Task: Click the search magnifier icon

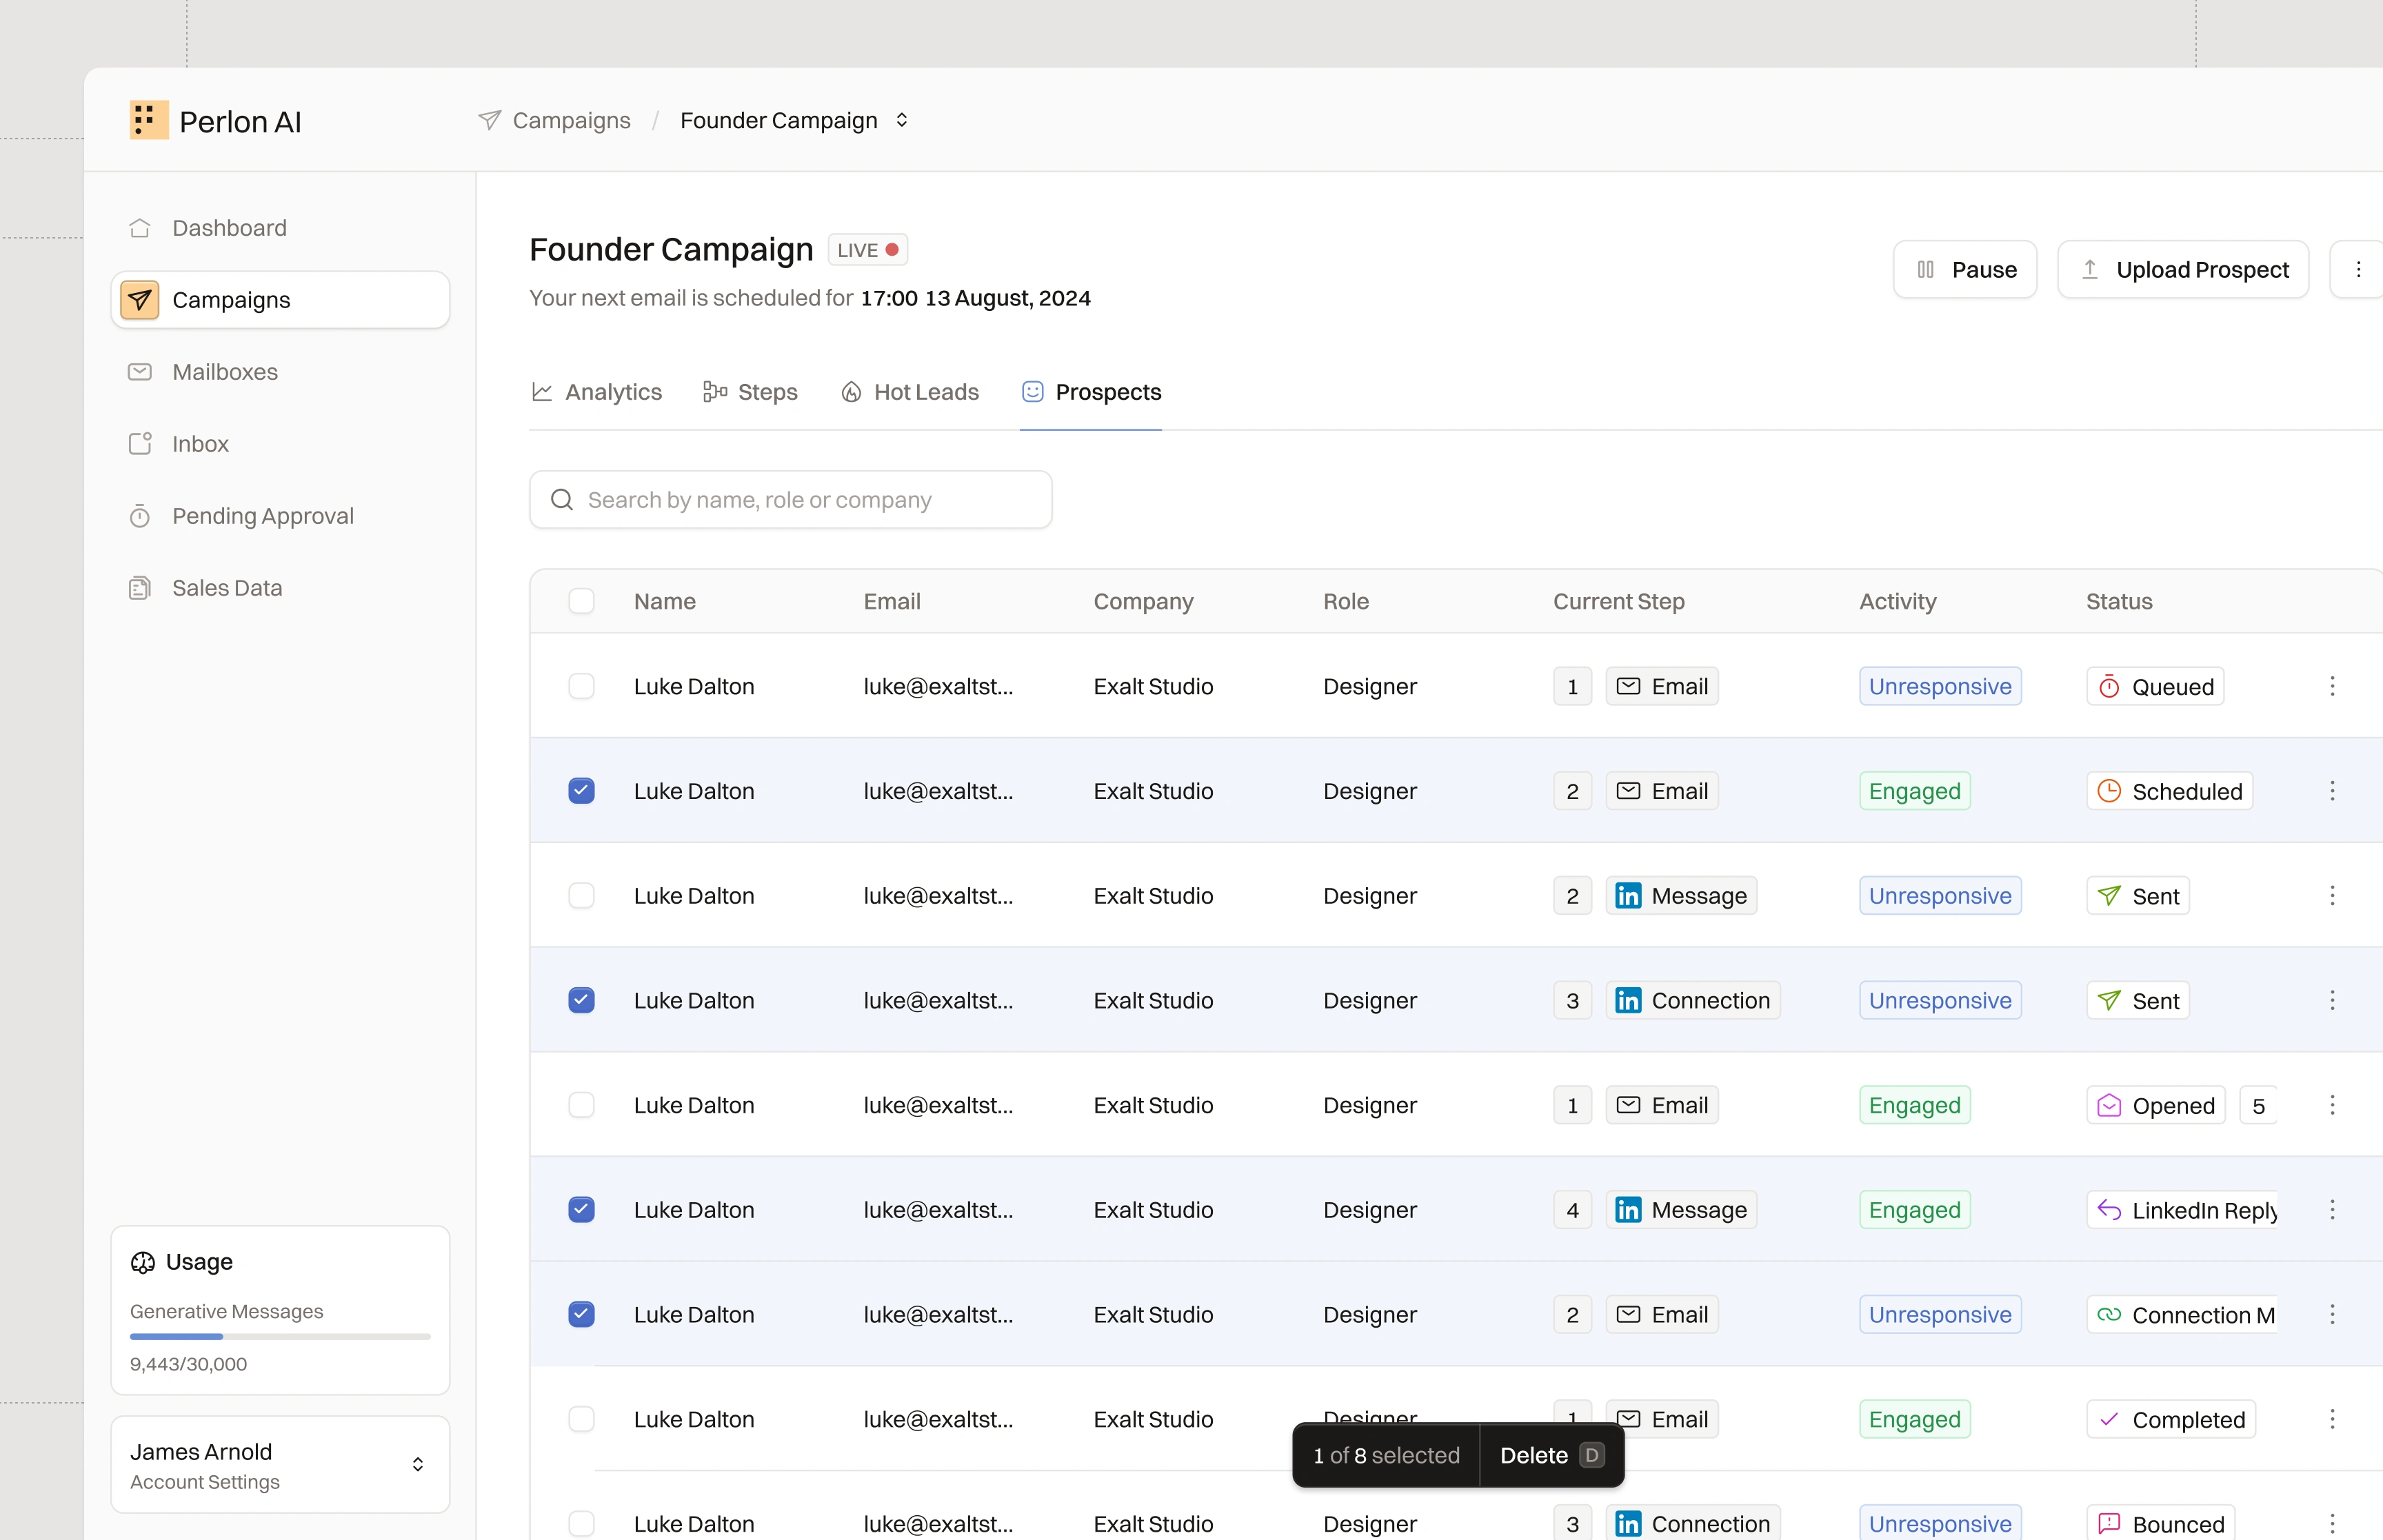Action: tap(562, 500)
